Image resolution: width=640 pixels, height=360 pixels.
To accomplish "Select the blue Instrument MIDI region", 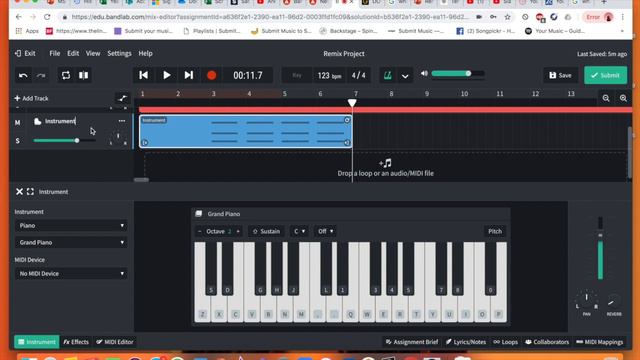I will click(245, 131).
